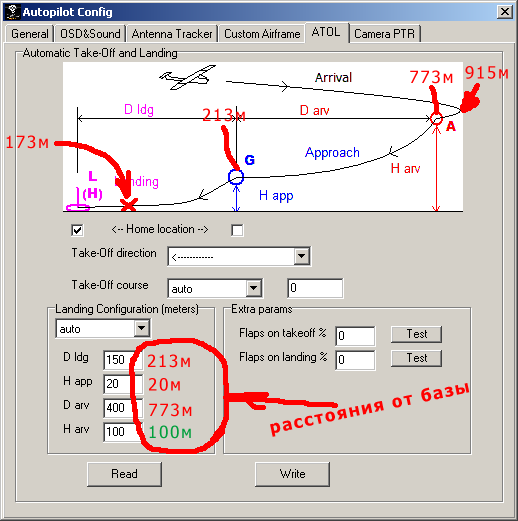Uncheck the left Home location checkbox
Screen dimensions: 518x521
77,230
